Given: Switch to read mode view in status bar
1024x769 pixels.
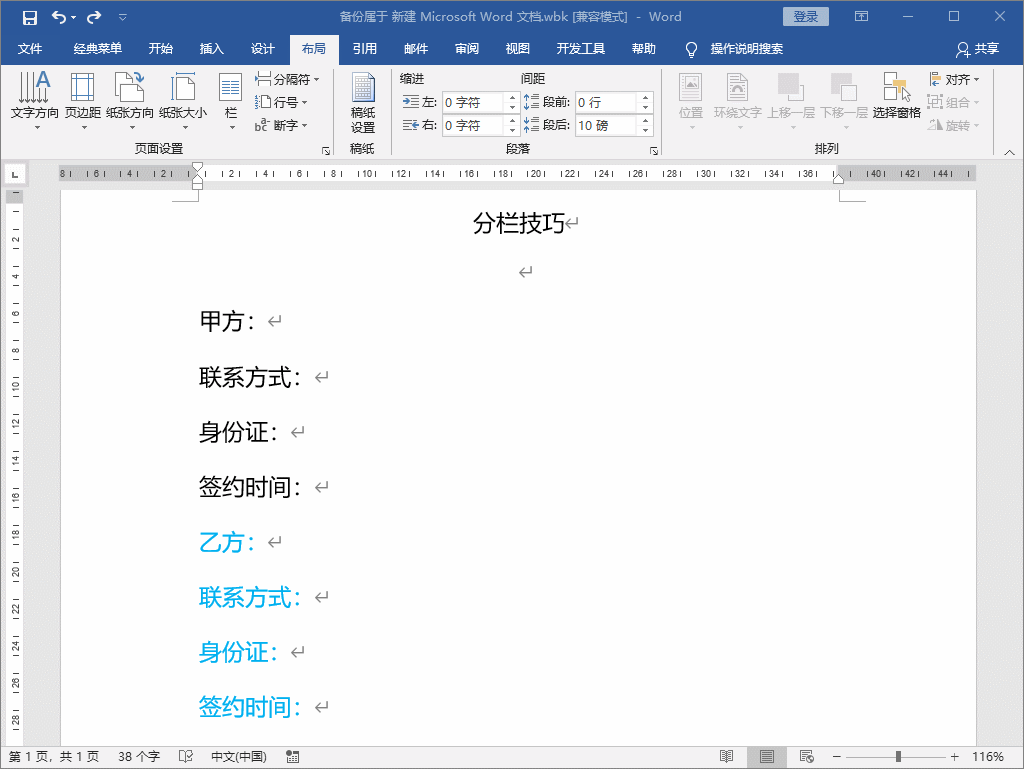Looking at the screenshot, I should click(727, 757).
